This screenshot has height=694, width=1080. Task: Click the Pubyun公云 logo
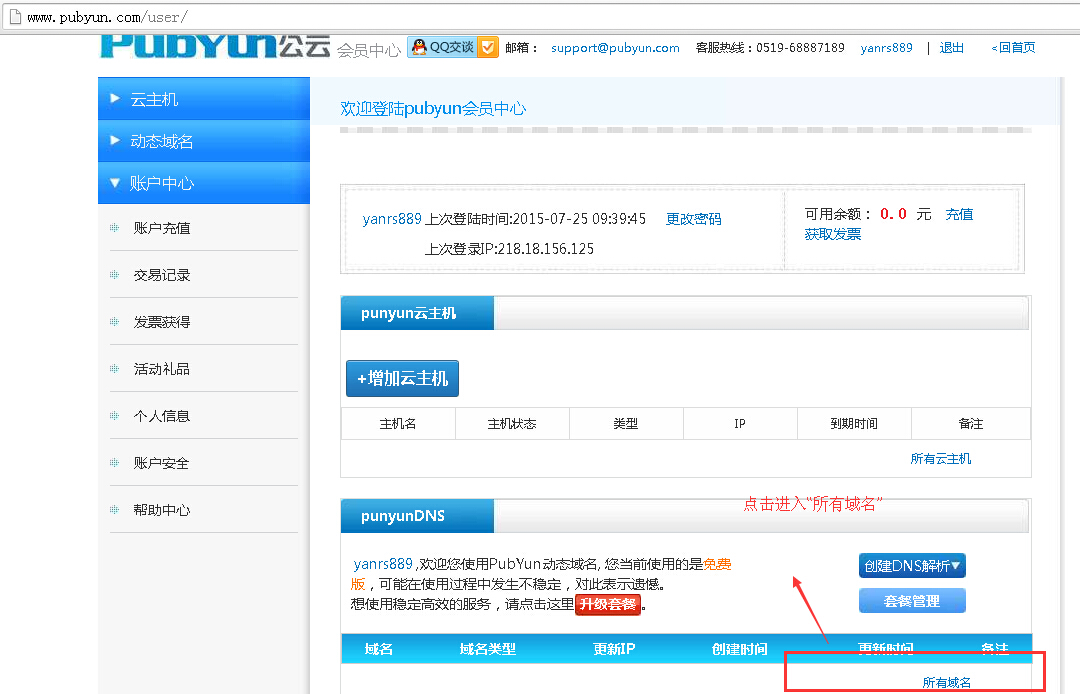pyautogui.click(x=215, y=46)
